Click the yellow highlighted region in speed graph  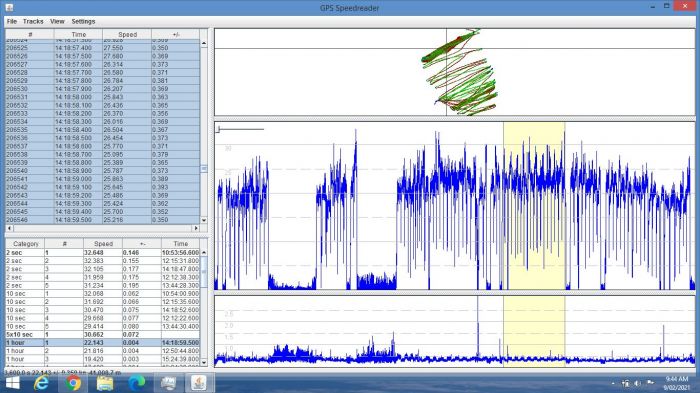534,206
